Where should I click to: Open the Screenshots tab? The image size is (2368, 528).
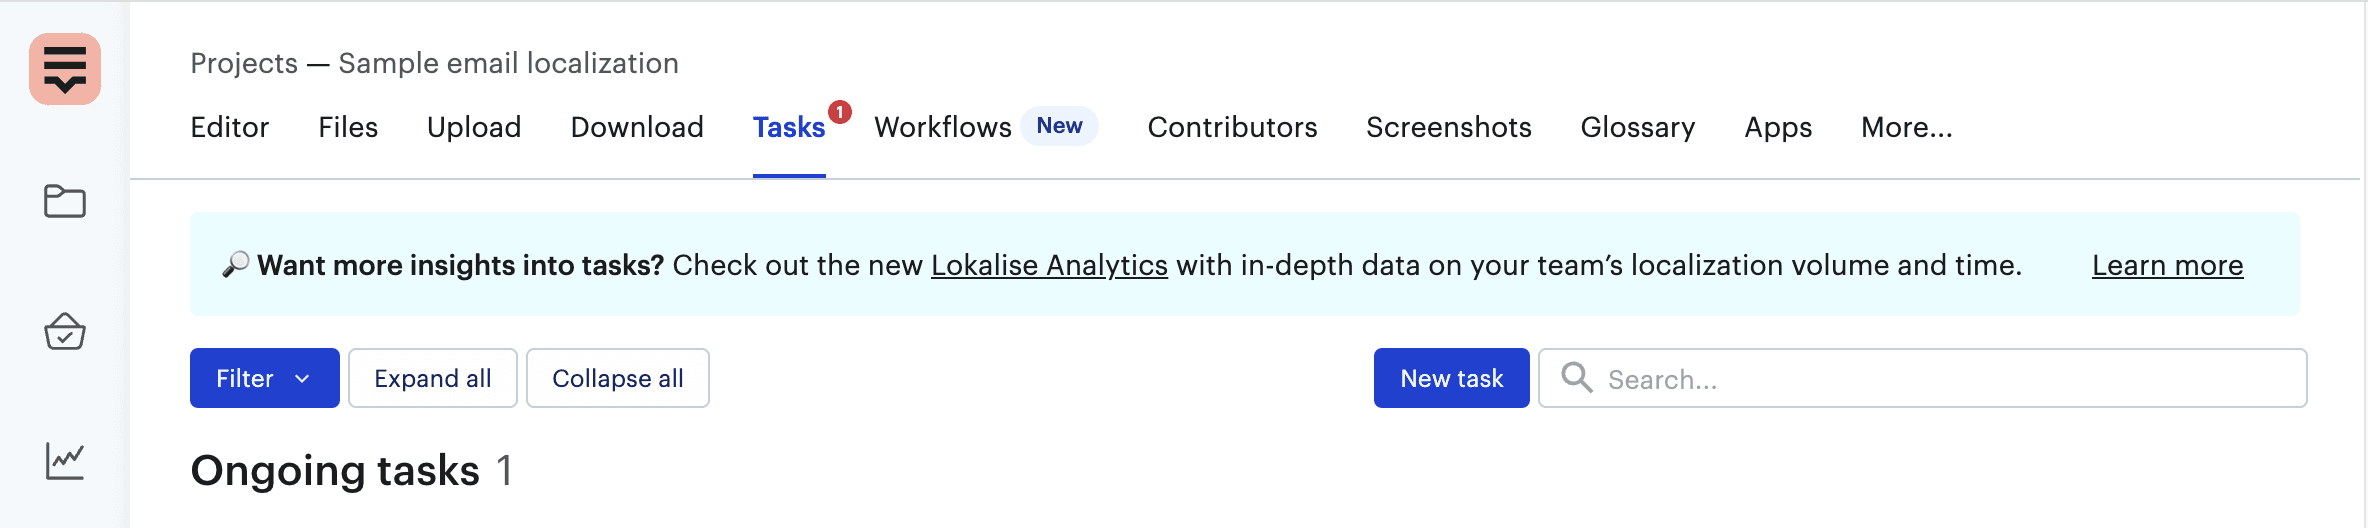(x=1449, y=127)
